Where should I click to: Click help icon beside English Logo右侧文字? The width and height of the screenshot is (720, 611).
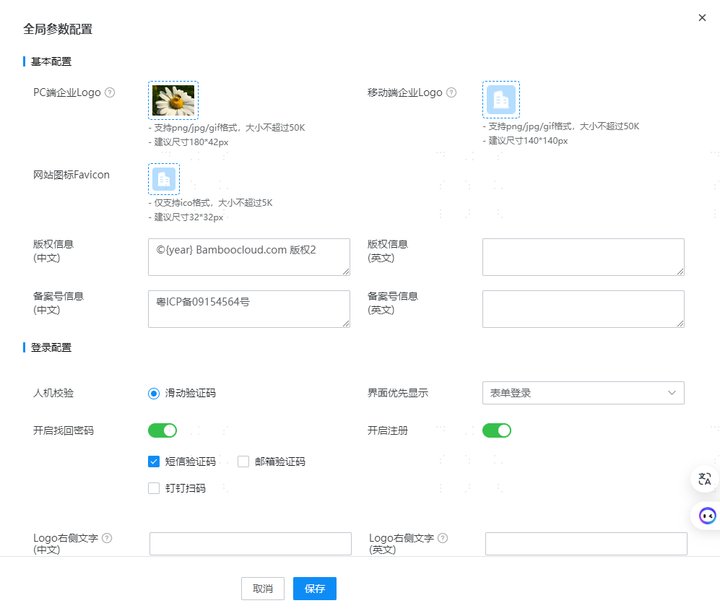tap(443, 538)
